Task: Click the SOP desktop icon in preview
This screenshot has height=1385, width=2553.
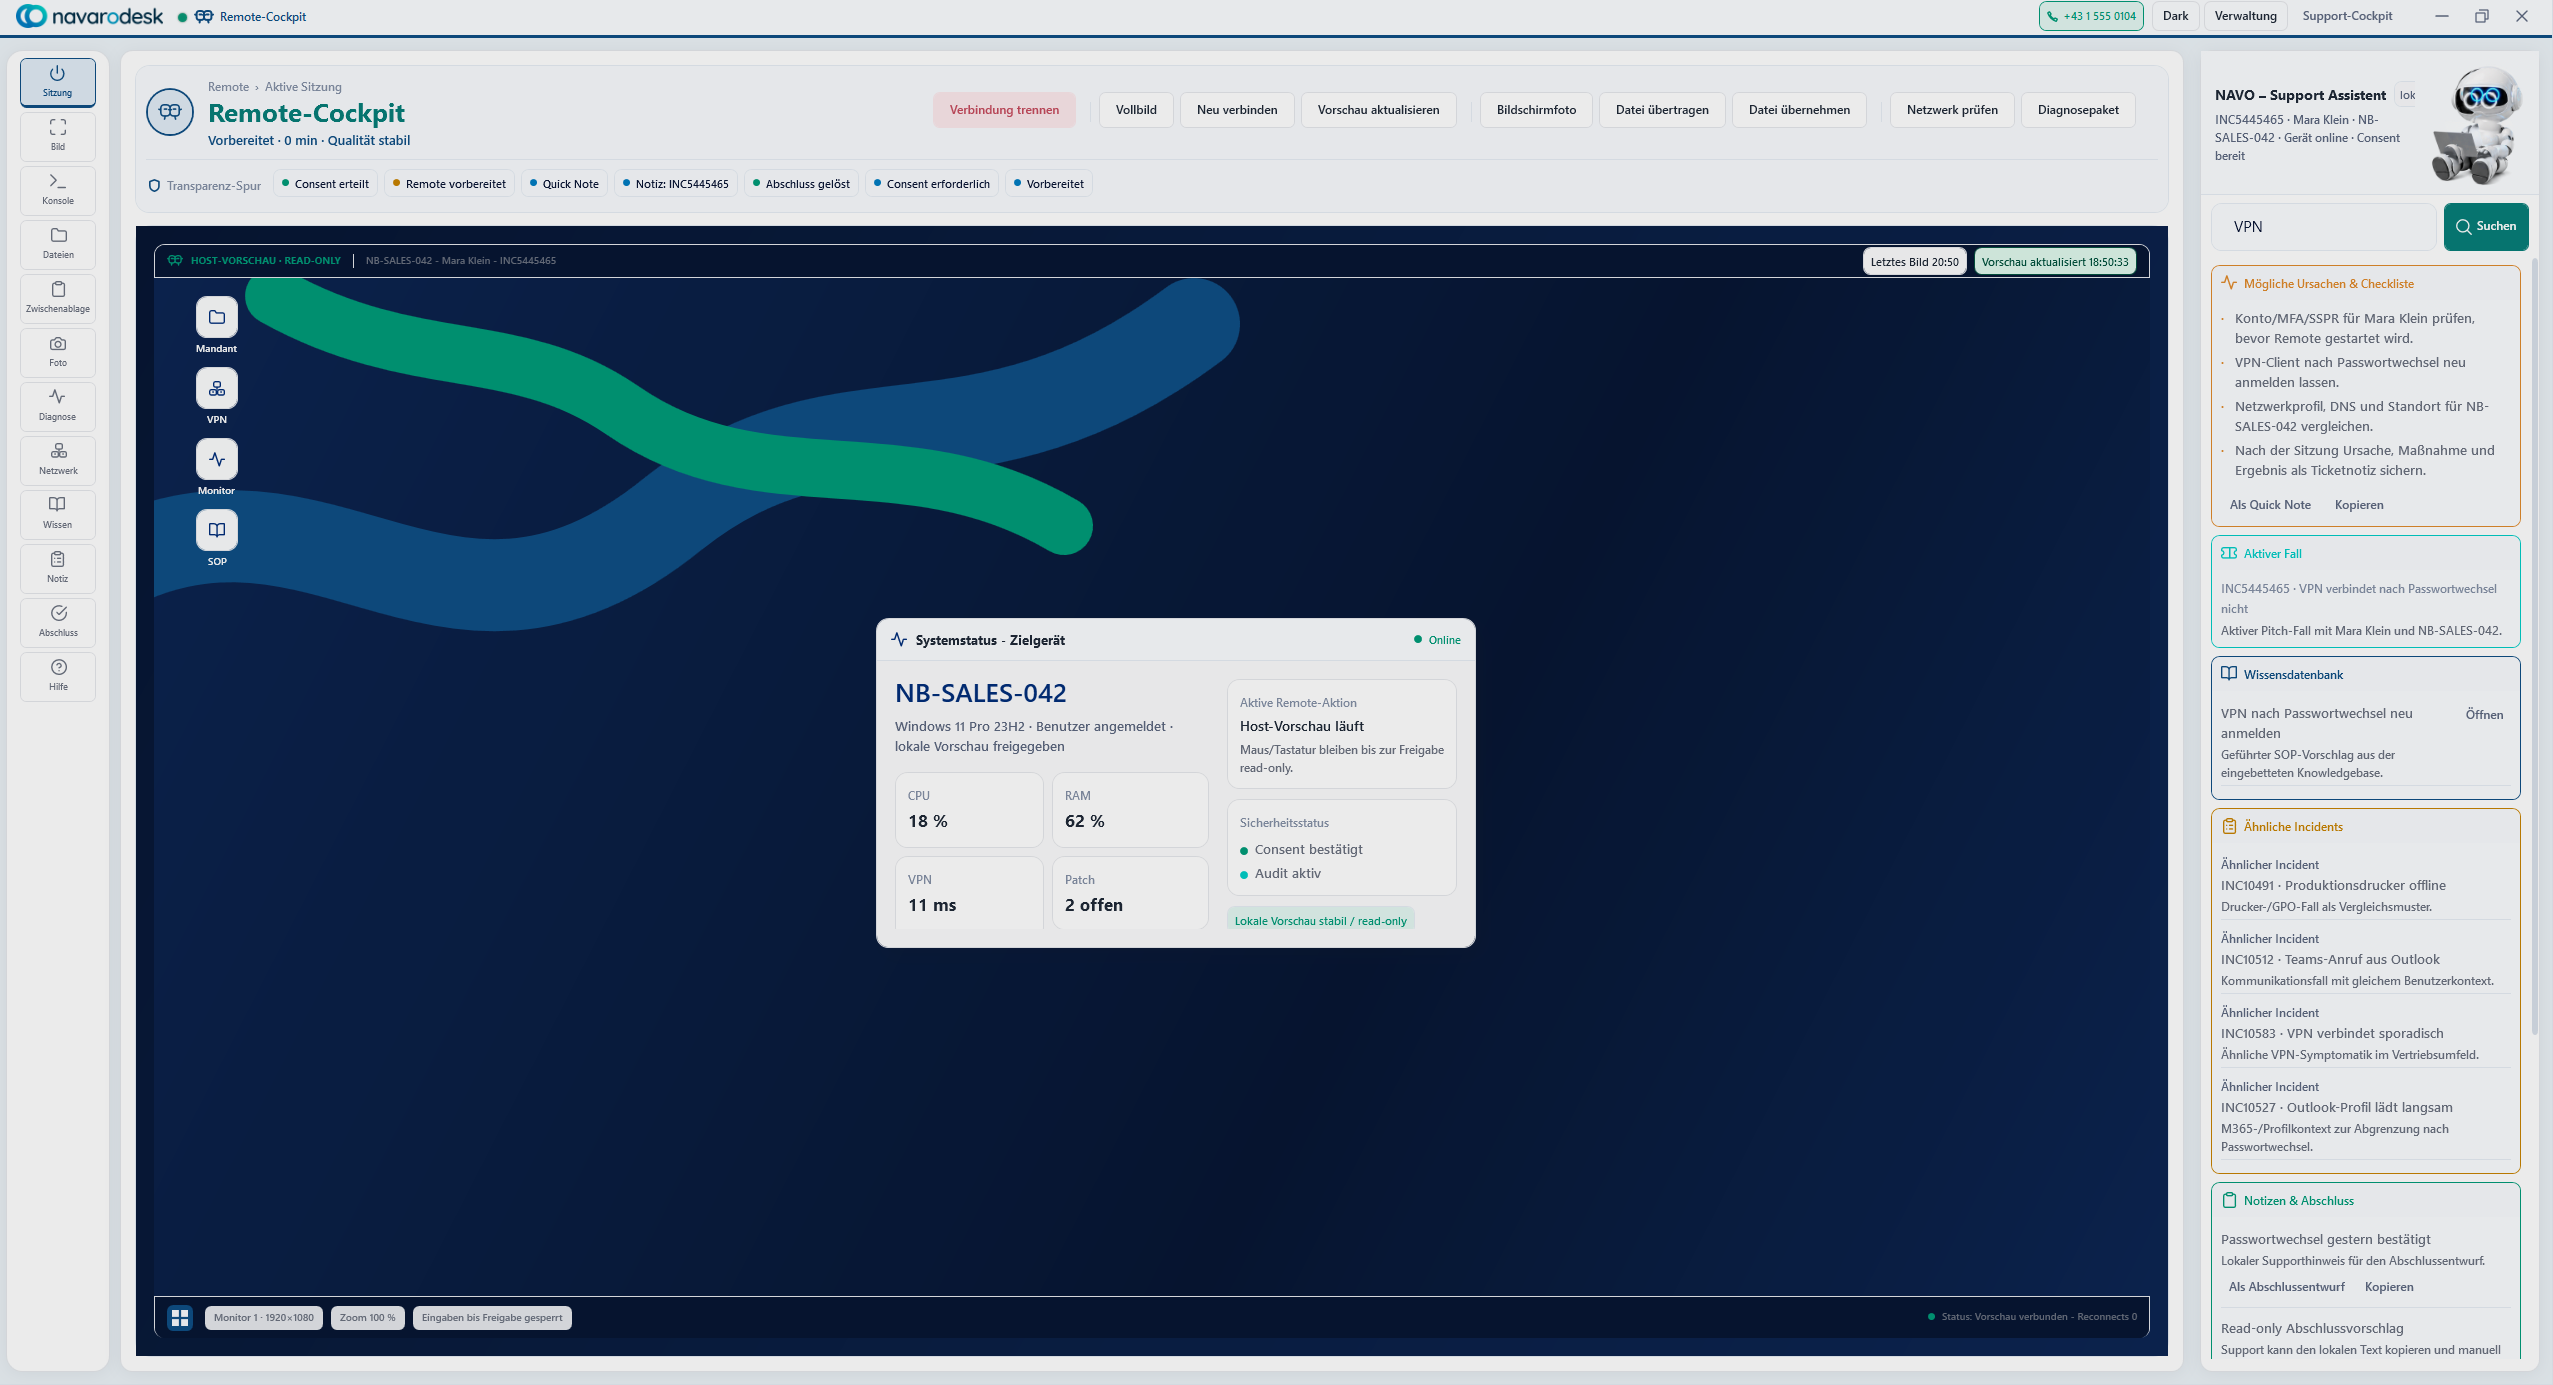Action: pyautogui.click(x=217, y=531)
